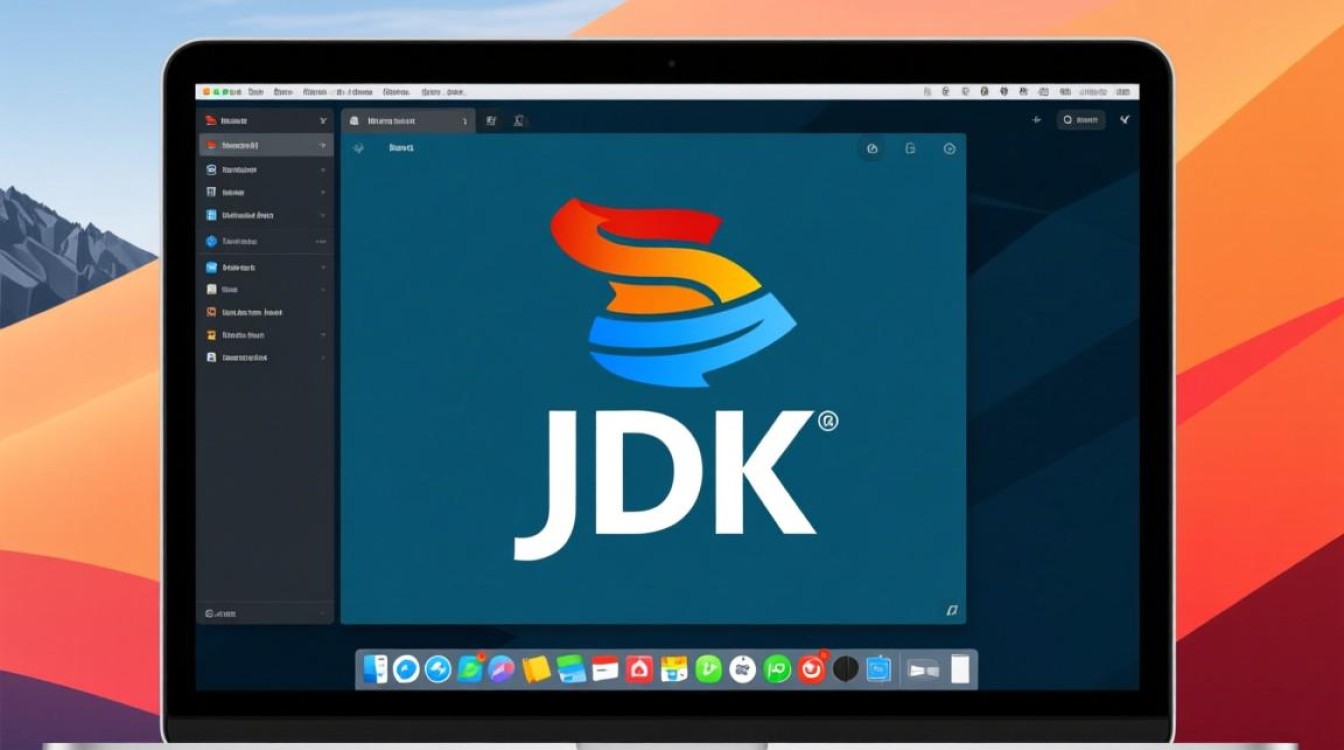Select the first tab in the tab bar

[405, 120]
